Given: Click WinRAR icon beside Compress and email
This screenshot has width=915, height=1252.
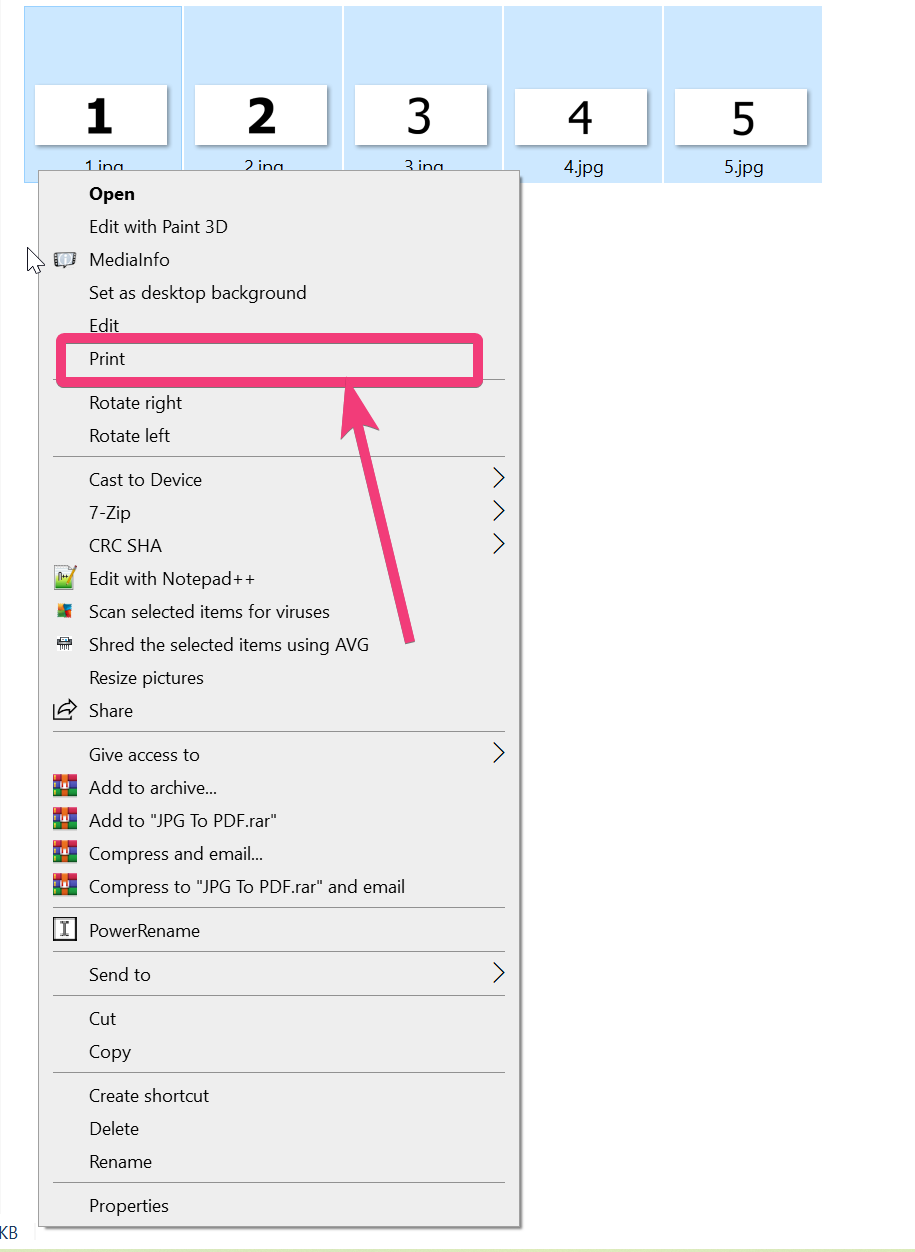Looking at the screenshot, I should click(64, 853).
